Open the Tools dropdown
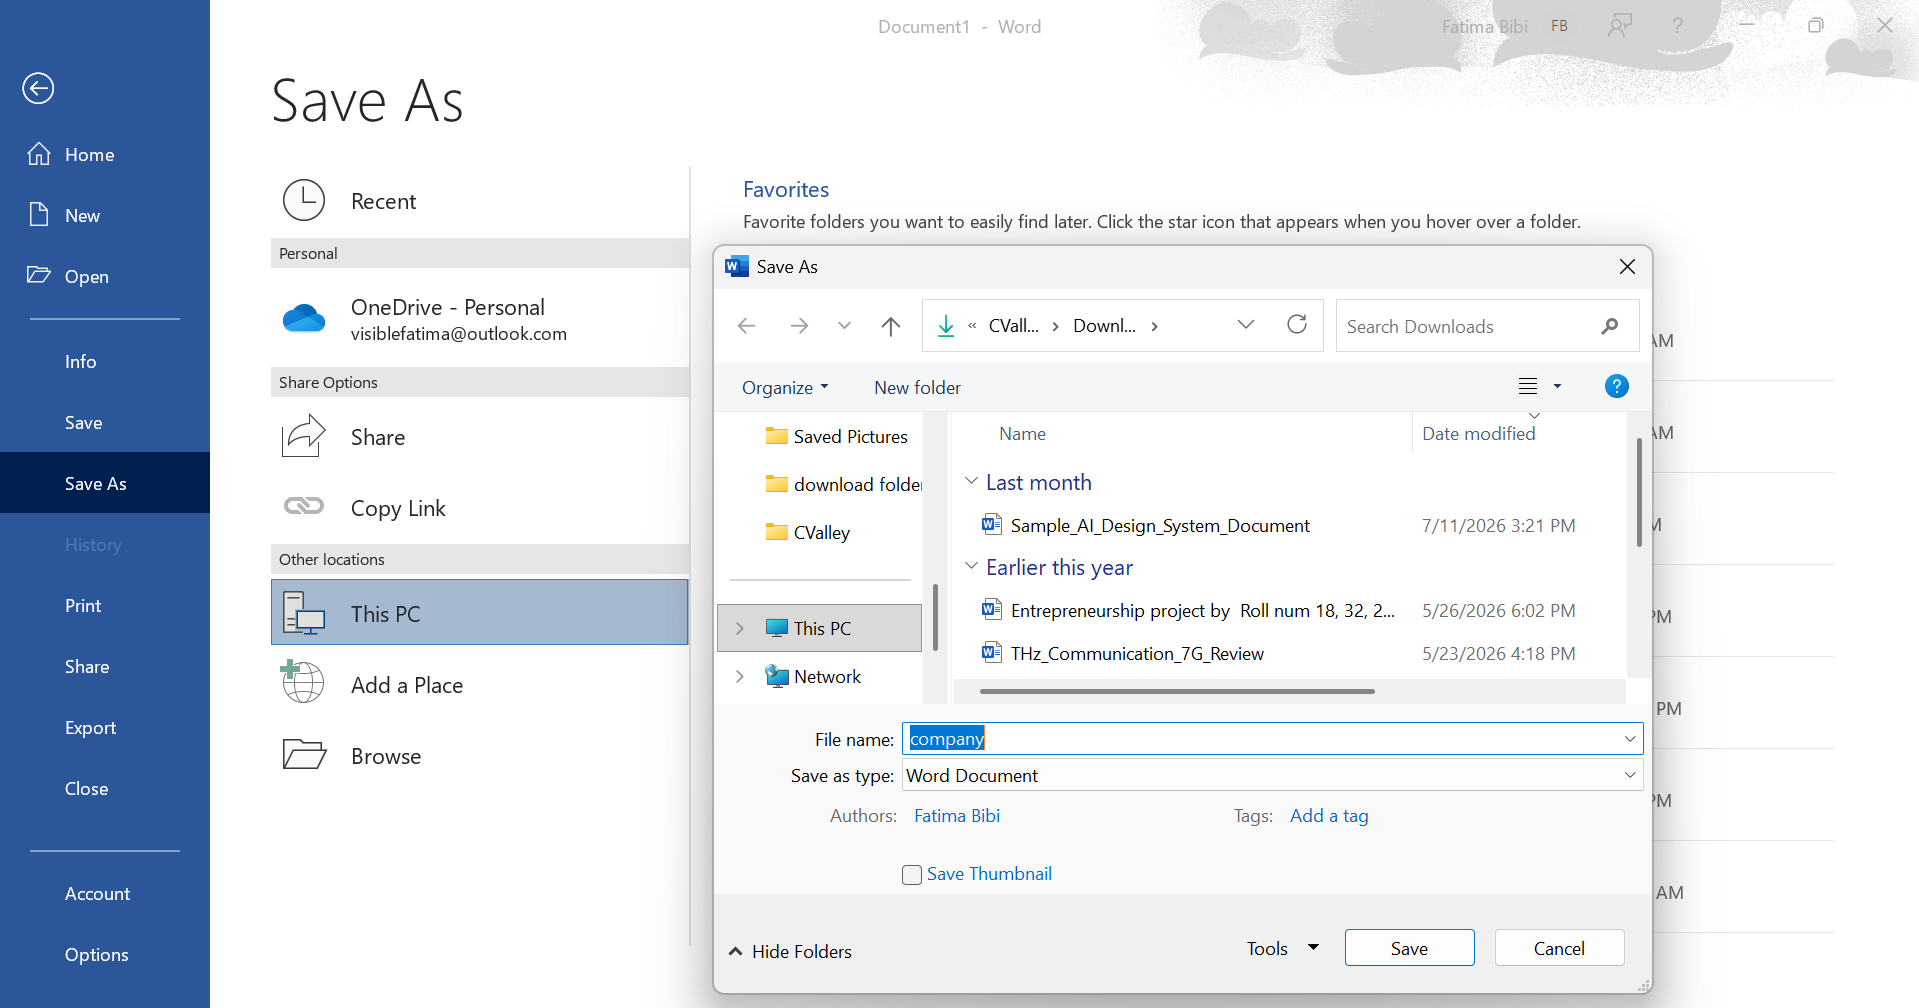This screenshot has width=1919, height=1008. point(1282,948)
